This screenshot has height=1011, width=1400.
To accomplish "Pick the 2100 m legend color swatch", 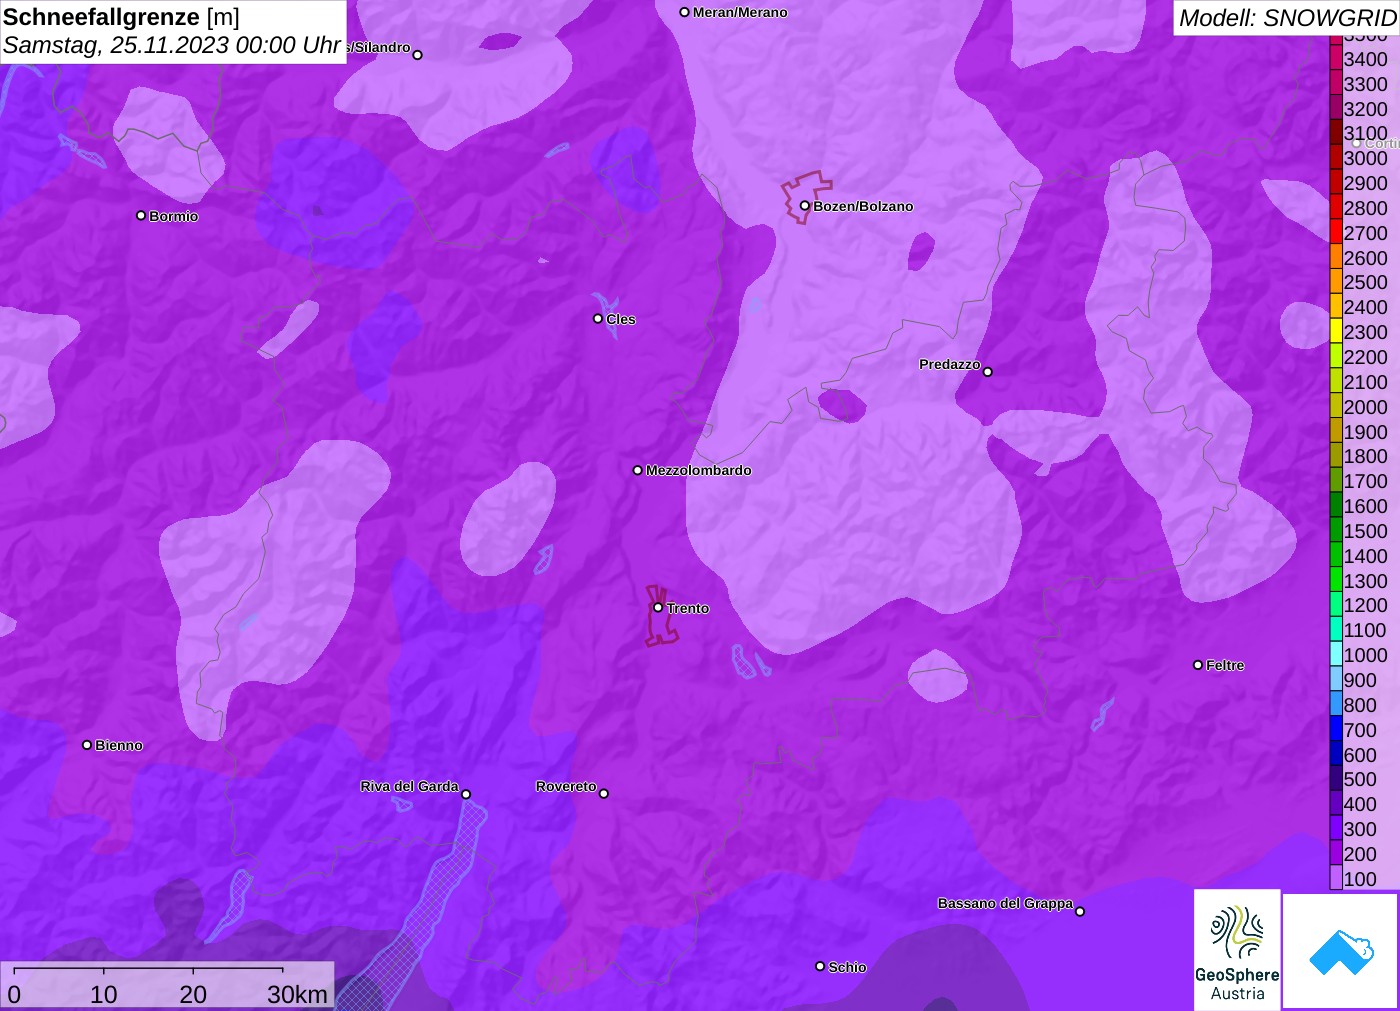I will coord(1336,381).
